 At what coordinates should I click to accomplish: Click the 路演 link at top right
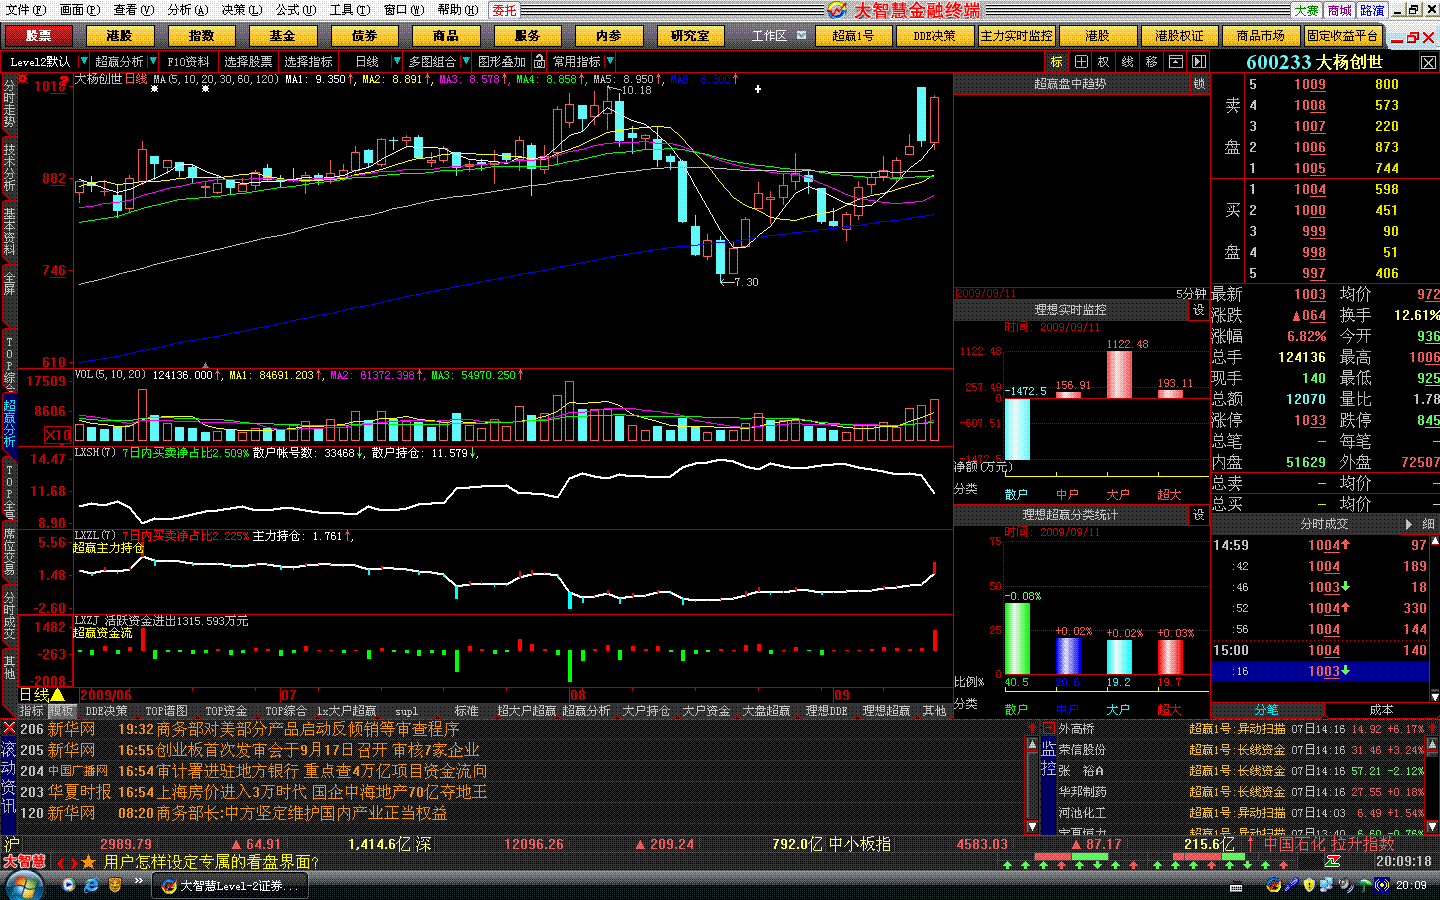[x=1372, y=10]
